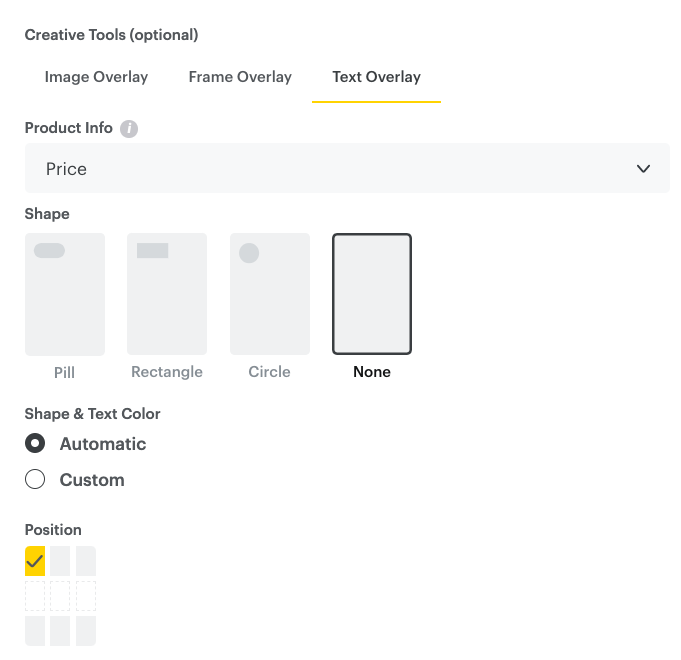Click the middle center position cell
The width and height of the screenshot is (681, 660).
60,596
